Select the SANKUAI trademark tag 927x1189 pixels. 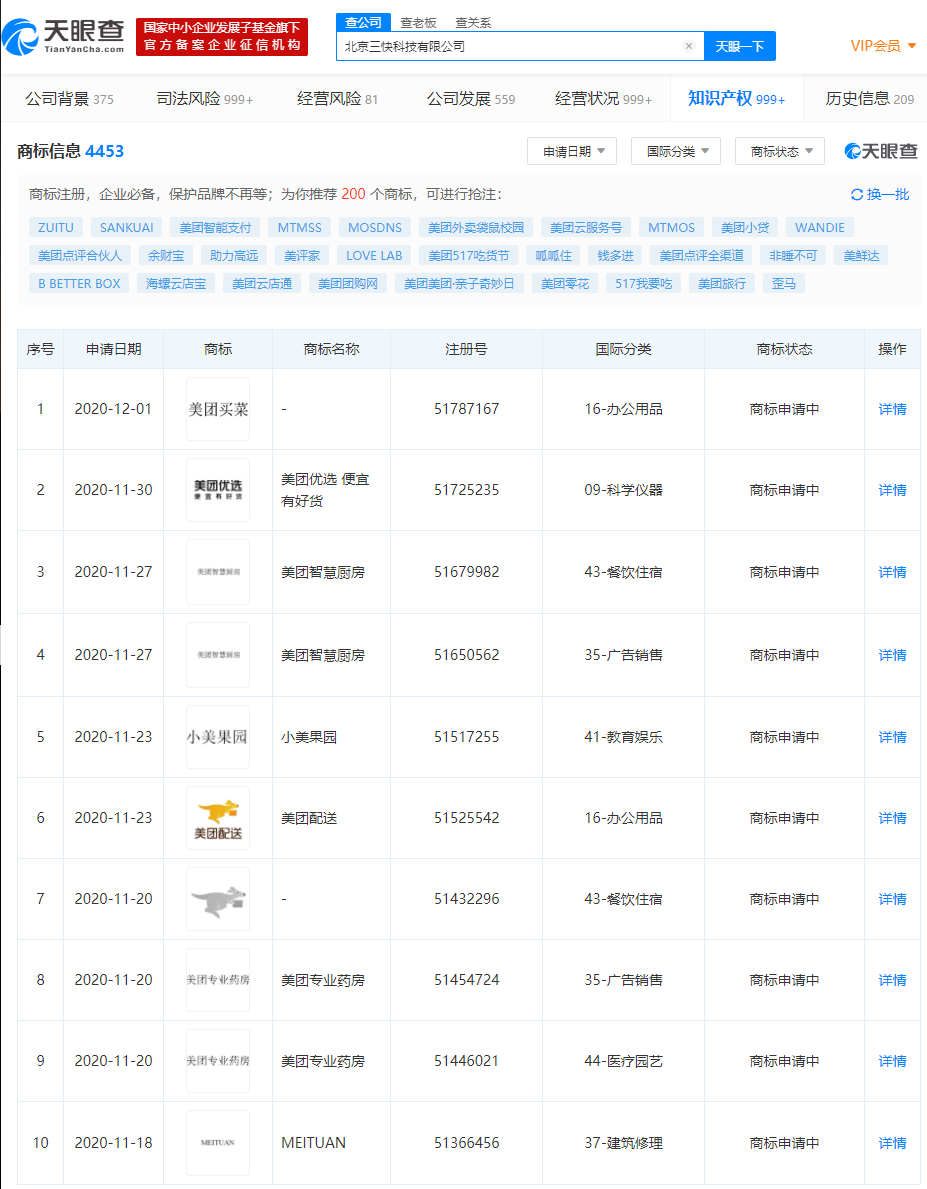pos(127,227)
